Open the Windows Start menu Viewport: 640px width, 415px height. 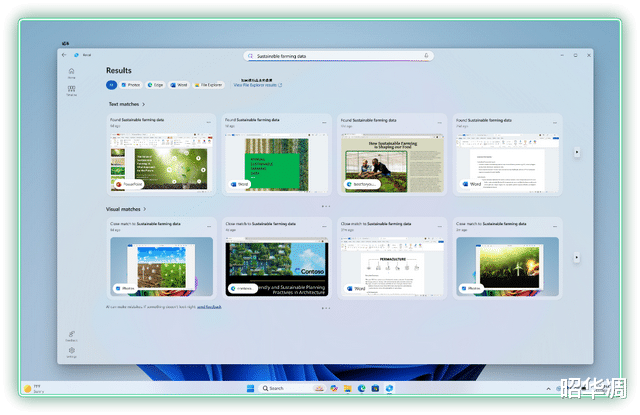[251, 388]
